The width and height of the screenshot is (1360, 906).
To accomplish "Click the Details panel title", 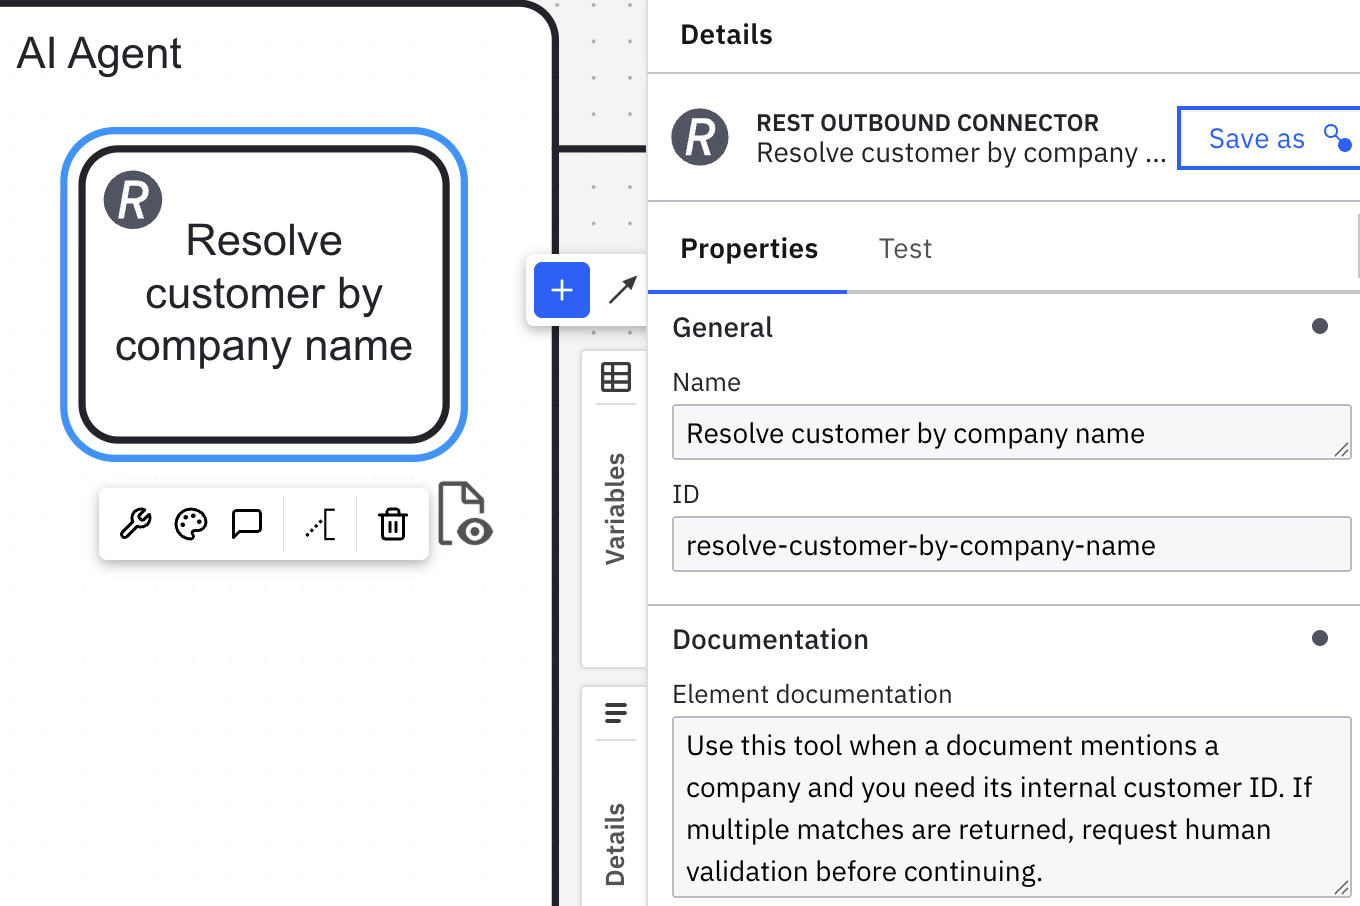I will coord(726,35).
